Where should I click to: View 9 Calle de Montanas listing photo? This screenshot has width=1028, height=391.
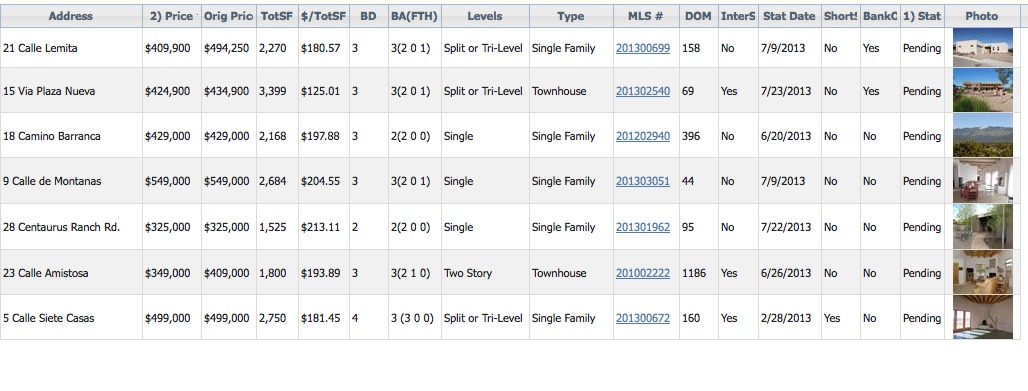[982, 181]
